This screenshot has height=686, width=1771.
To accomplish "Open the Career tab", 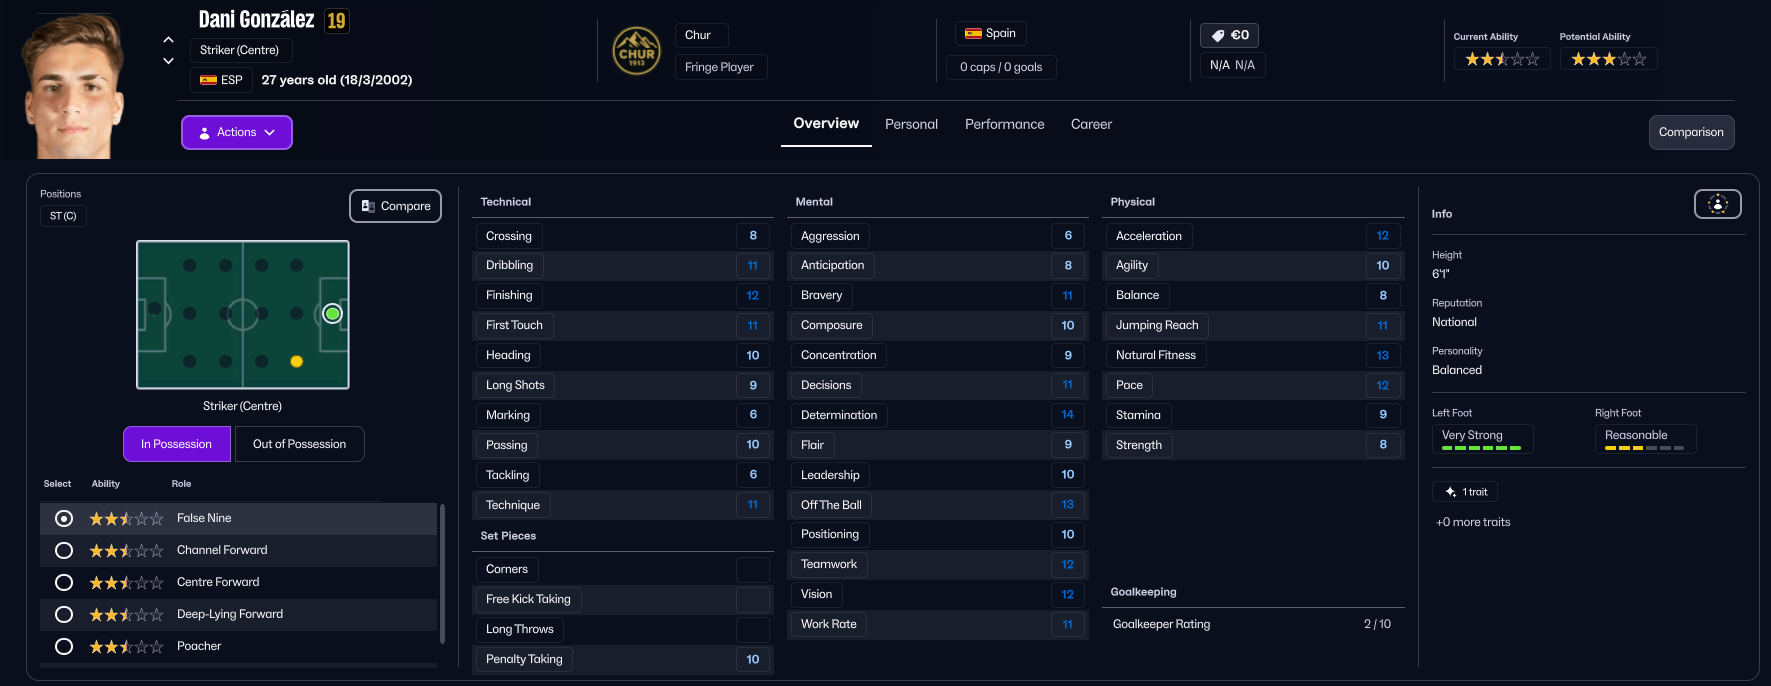I will pos(1091,124).
